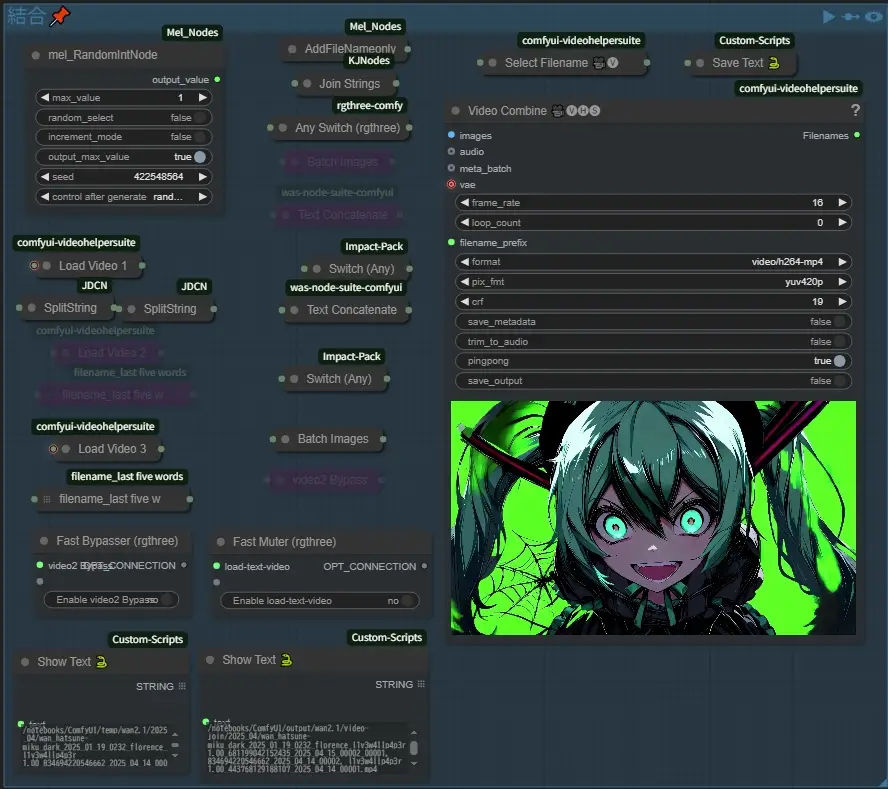Click the audio input port
Screen dimensions: 888x789
point(451,151)
